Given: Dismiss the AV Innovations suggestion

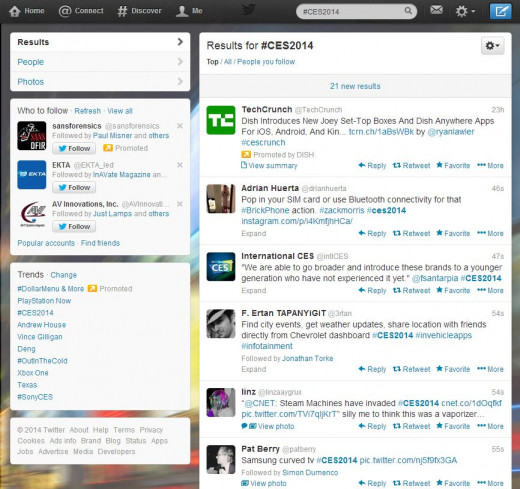Looking at the screenshot, I should [x=180, y=204].
